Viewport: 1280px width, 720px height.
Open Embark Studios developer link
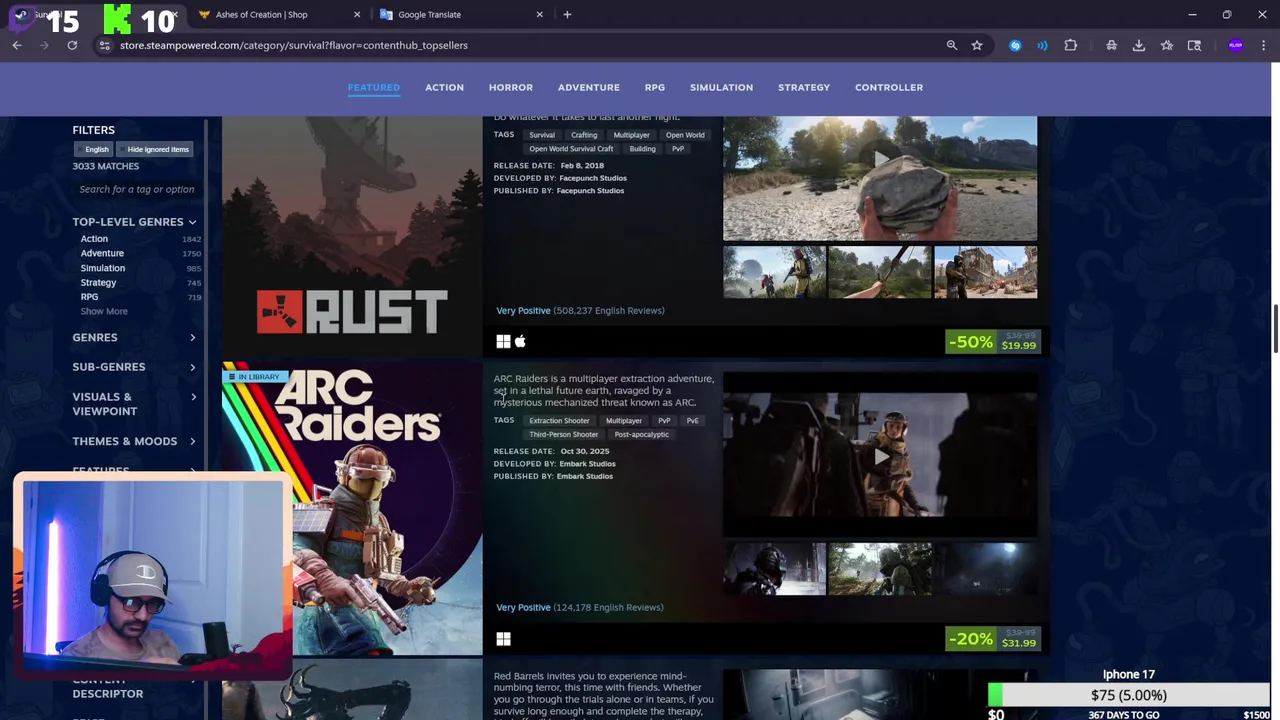(587, 464)
